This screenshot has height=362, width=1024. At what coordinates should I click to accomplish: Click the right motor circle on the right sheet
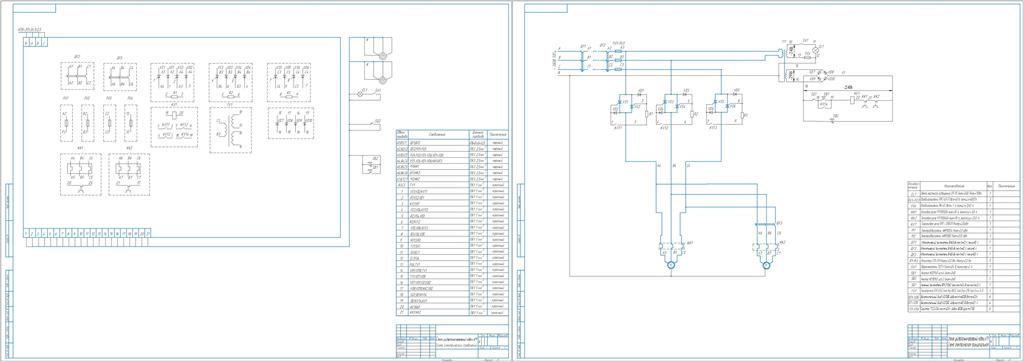point(766,266)
